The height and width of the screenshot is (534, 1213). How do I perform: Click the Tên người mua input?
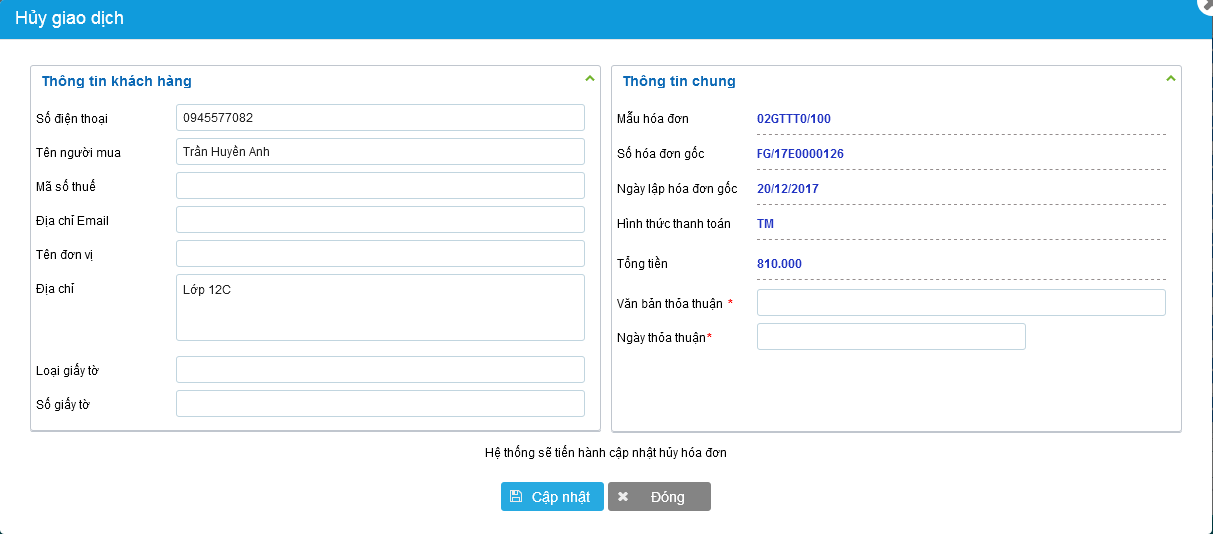(380, 152)
